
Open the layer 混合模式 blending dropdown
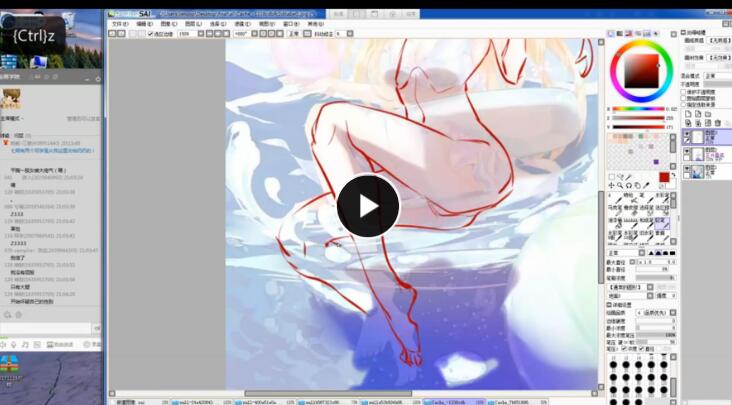pos(718,75)
